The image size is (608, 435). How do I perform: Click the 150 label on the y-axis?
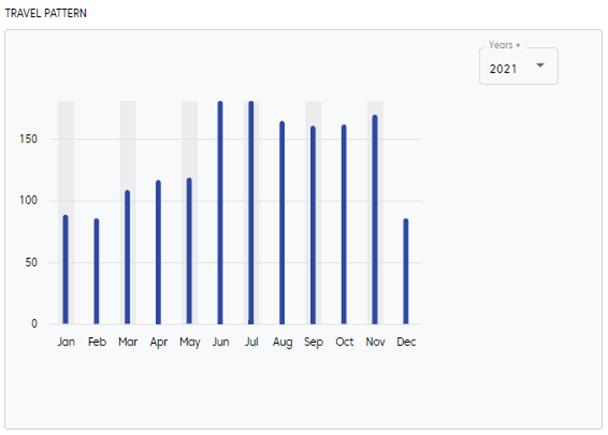(x=28, y=139)
